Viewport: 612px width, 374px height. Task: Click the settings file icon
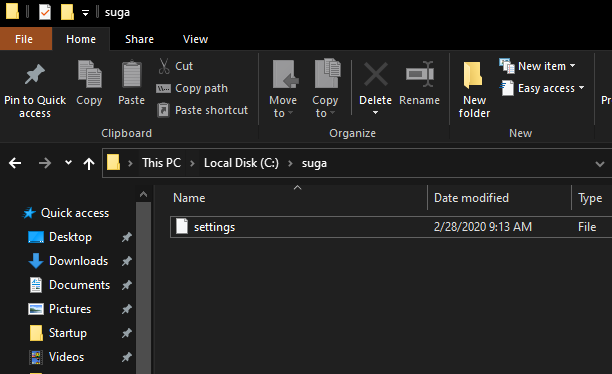coord(182,226)
